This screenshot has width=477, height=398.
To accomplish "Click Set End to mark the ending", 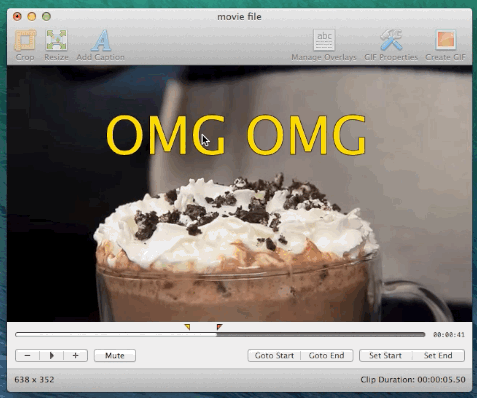I will [438, 355].
